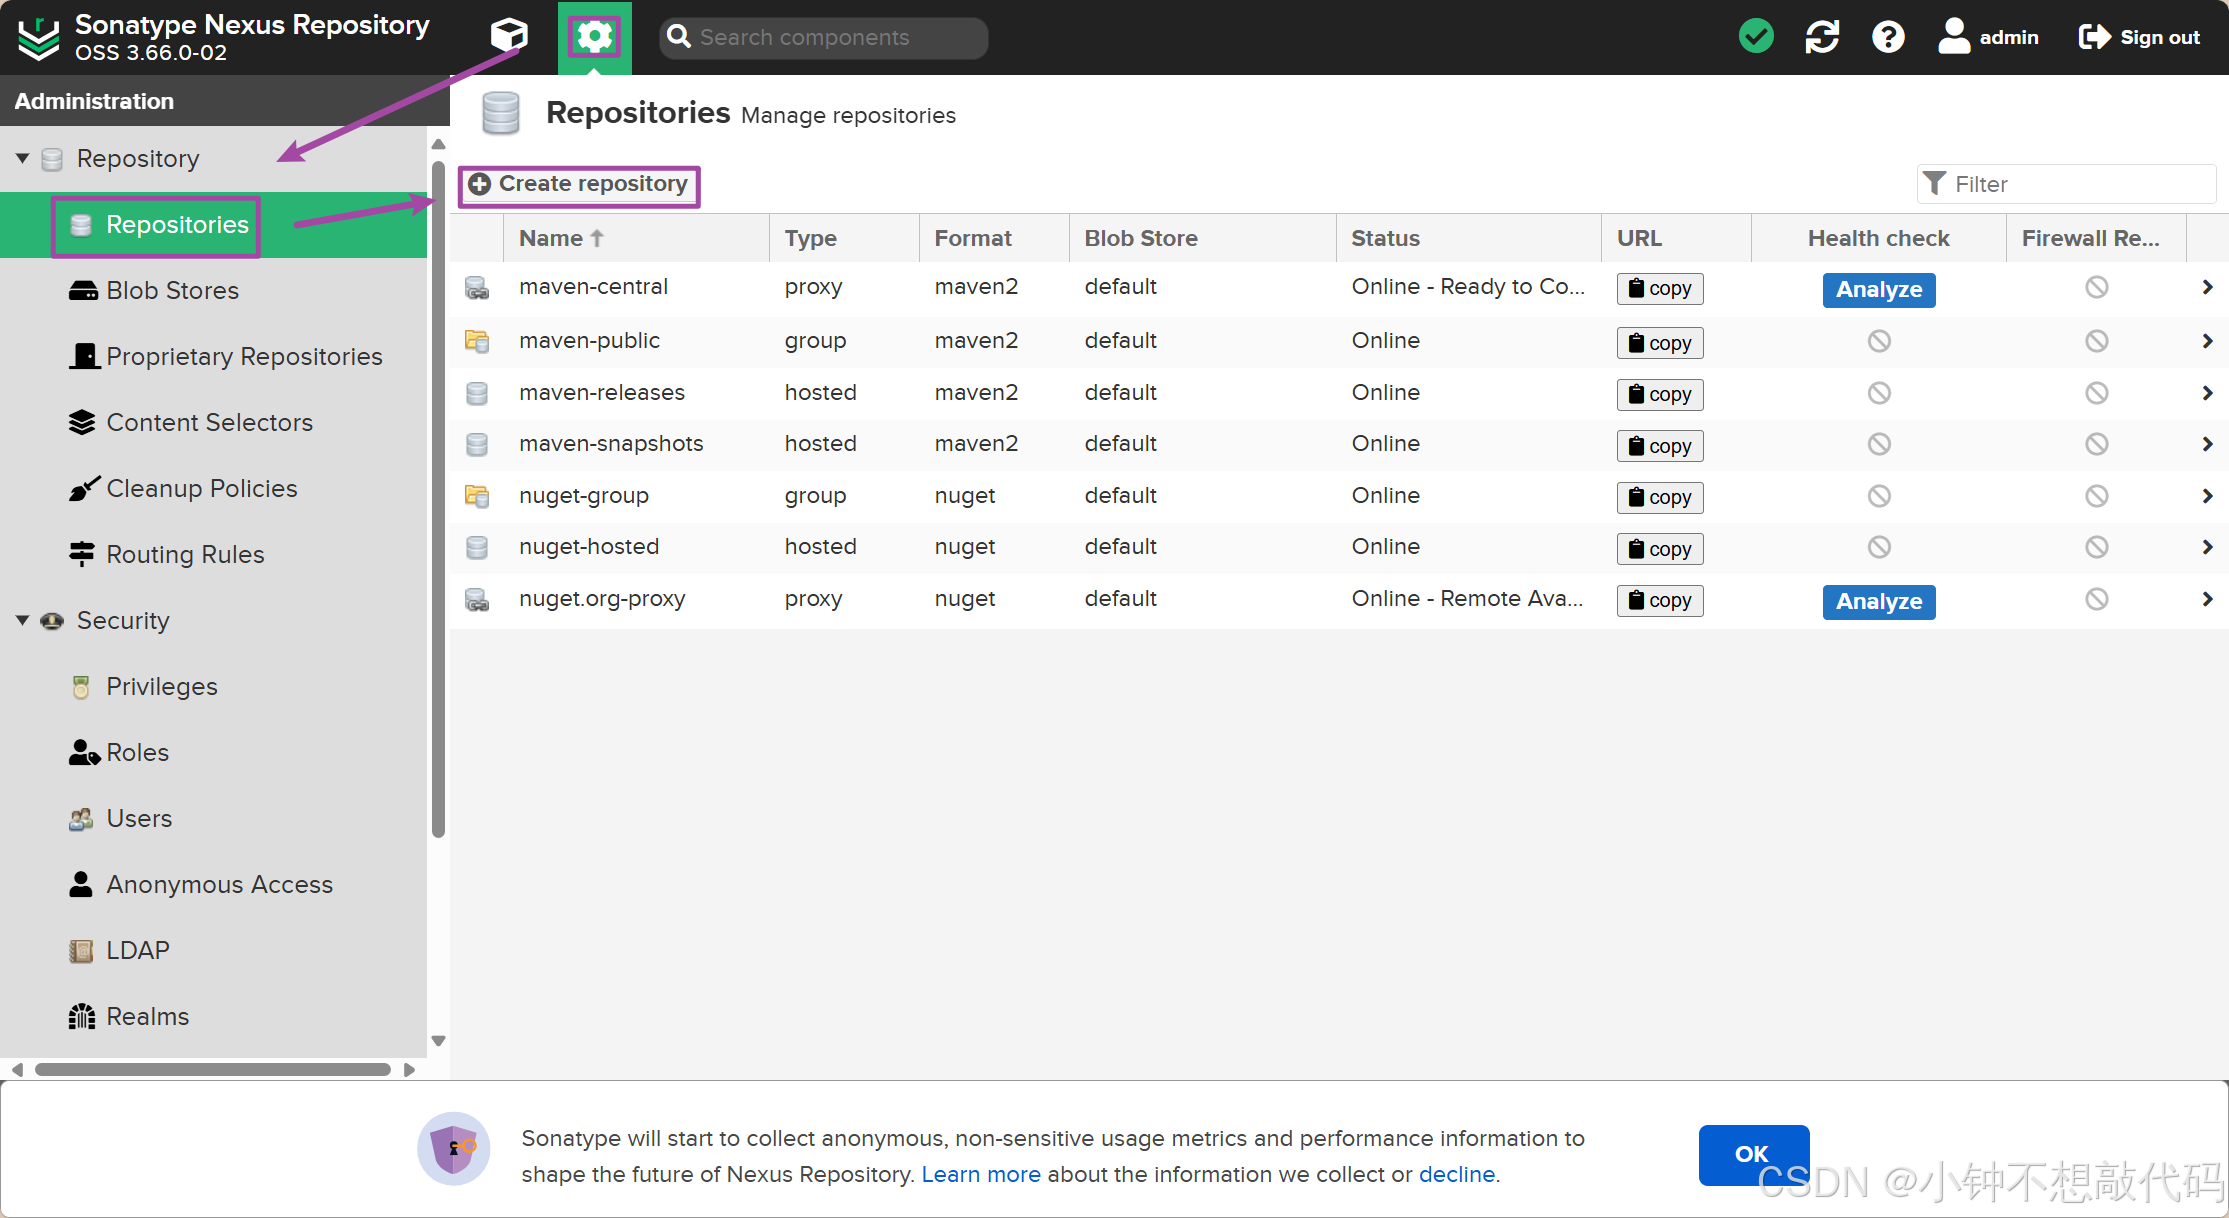The image size is (2229, 1218).
Task: Copy URL of maven-central repository
Action: 1660,289
